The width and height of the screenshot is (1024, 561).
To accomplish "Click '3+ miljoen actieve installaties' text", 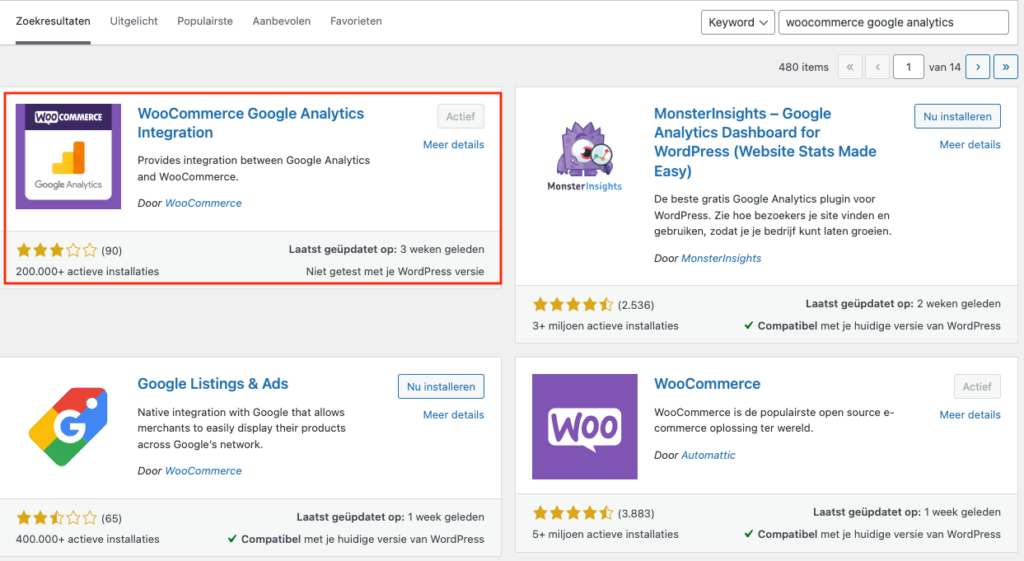I will click(x=605, y=325).
